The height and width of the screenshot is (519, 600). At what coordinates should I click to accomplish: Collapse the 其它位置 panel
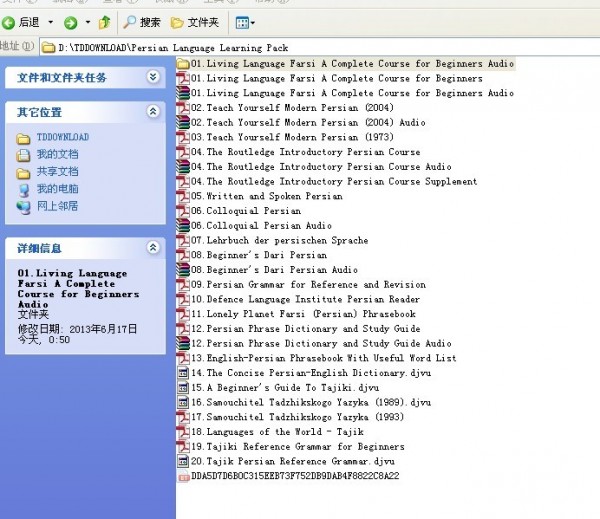pos(153,111)
